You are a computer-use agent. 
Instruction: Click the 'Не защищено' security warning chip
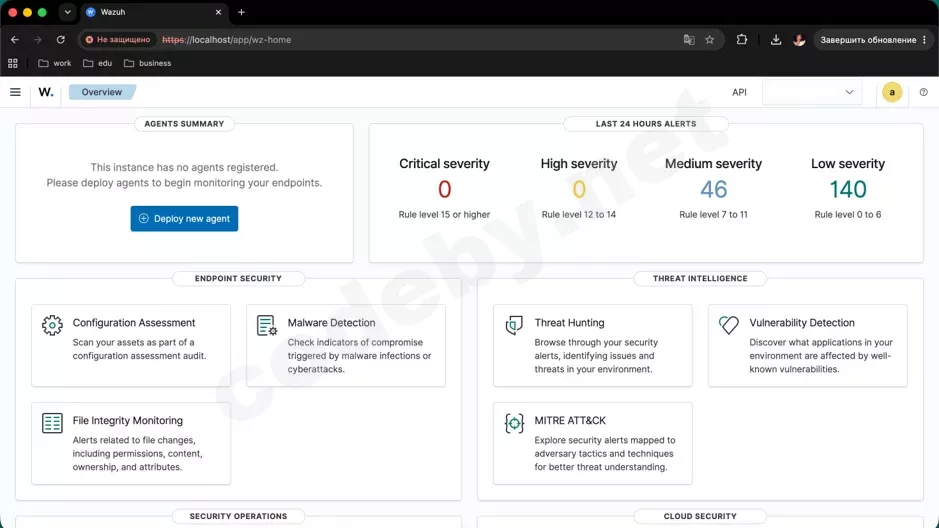[118, 40]
